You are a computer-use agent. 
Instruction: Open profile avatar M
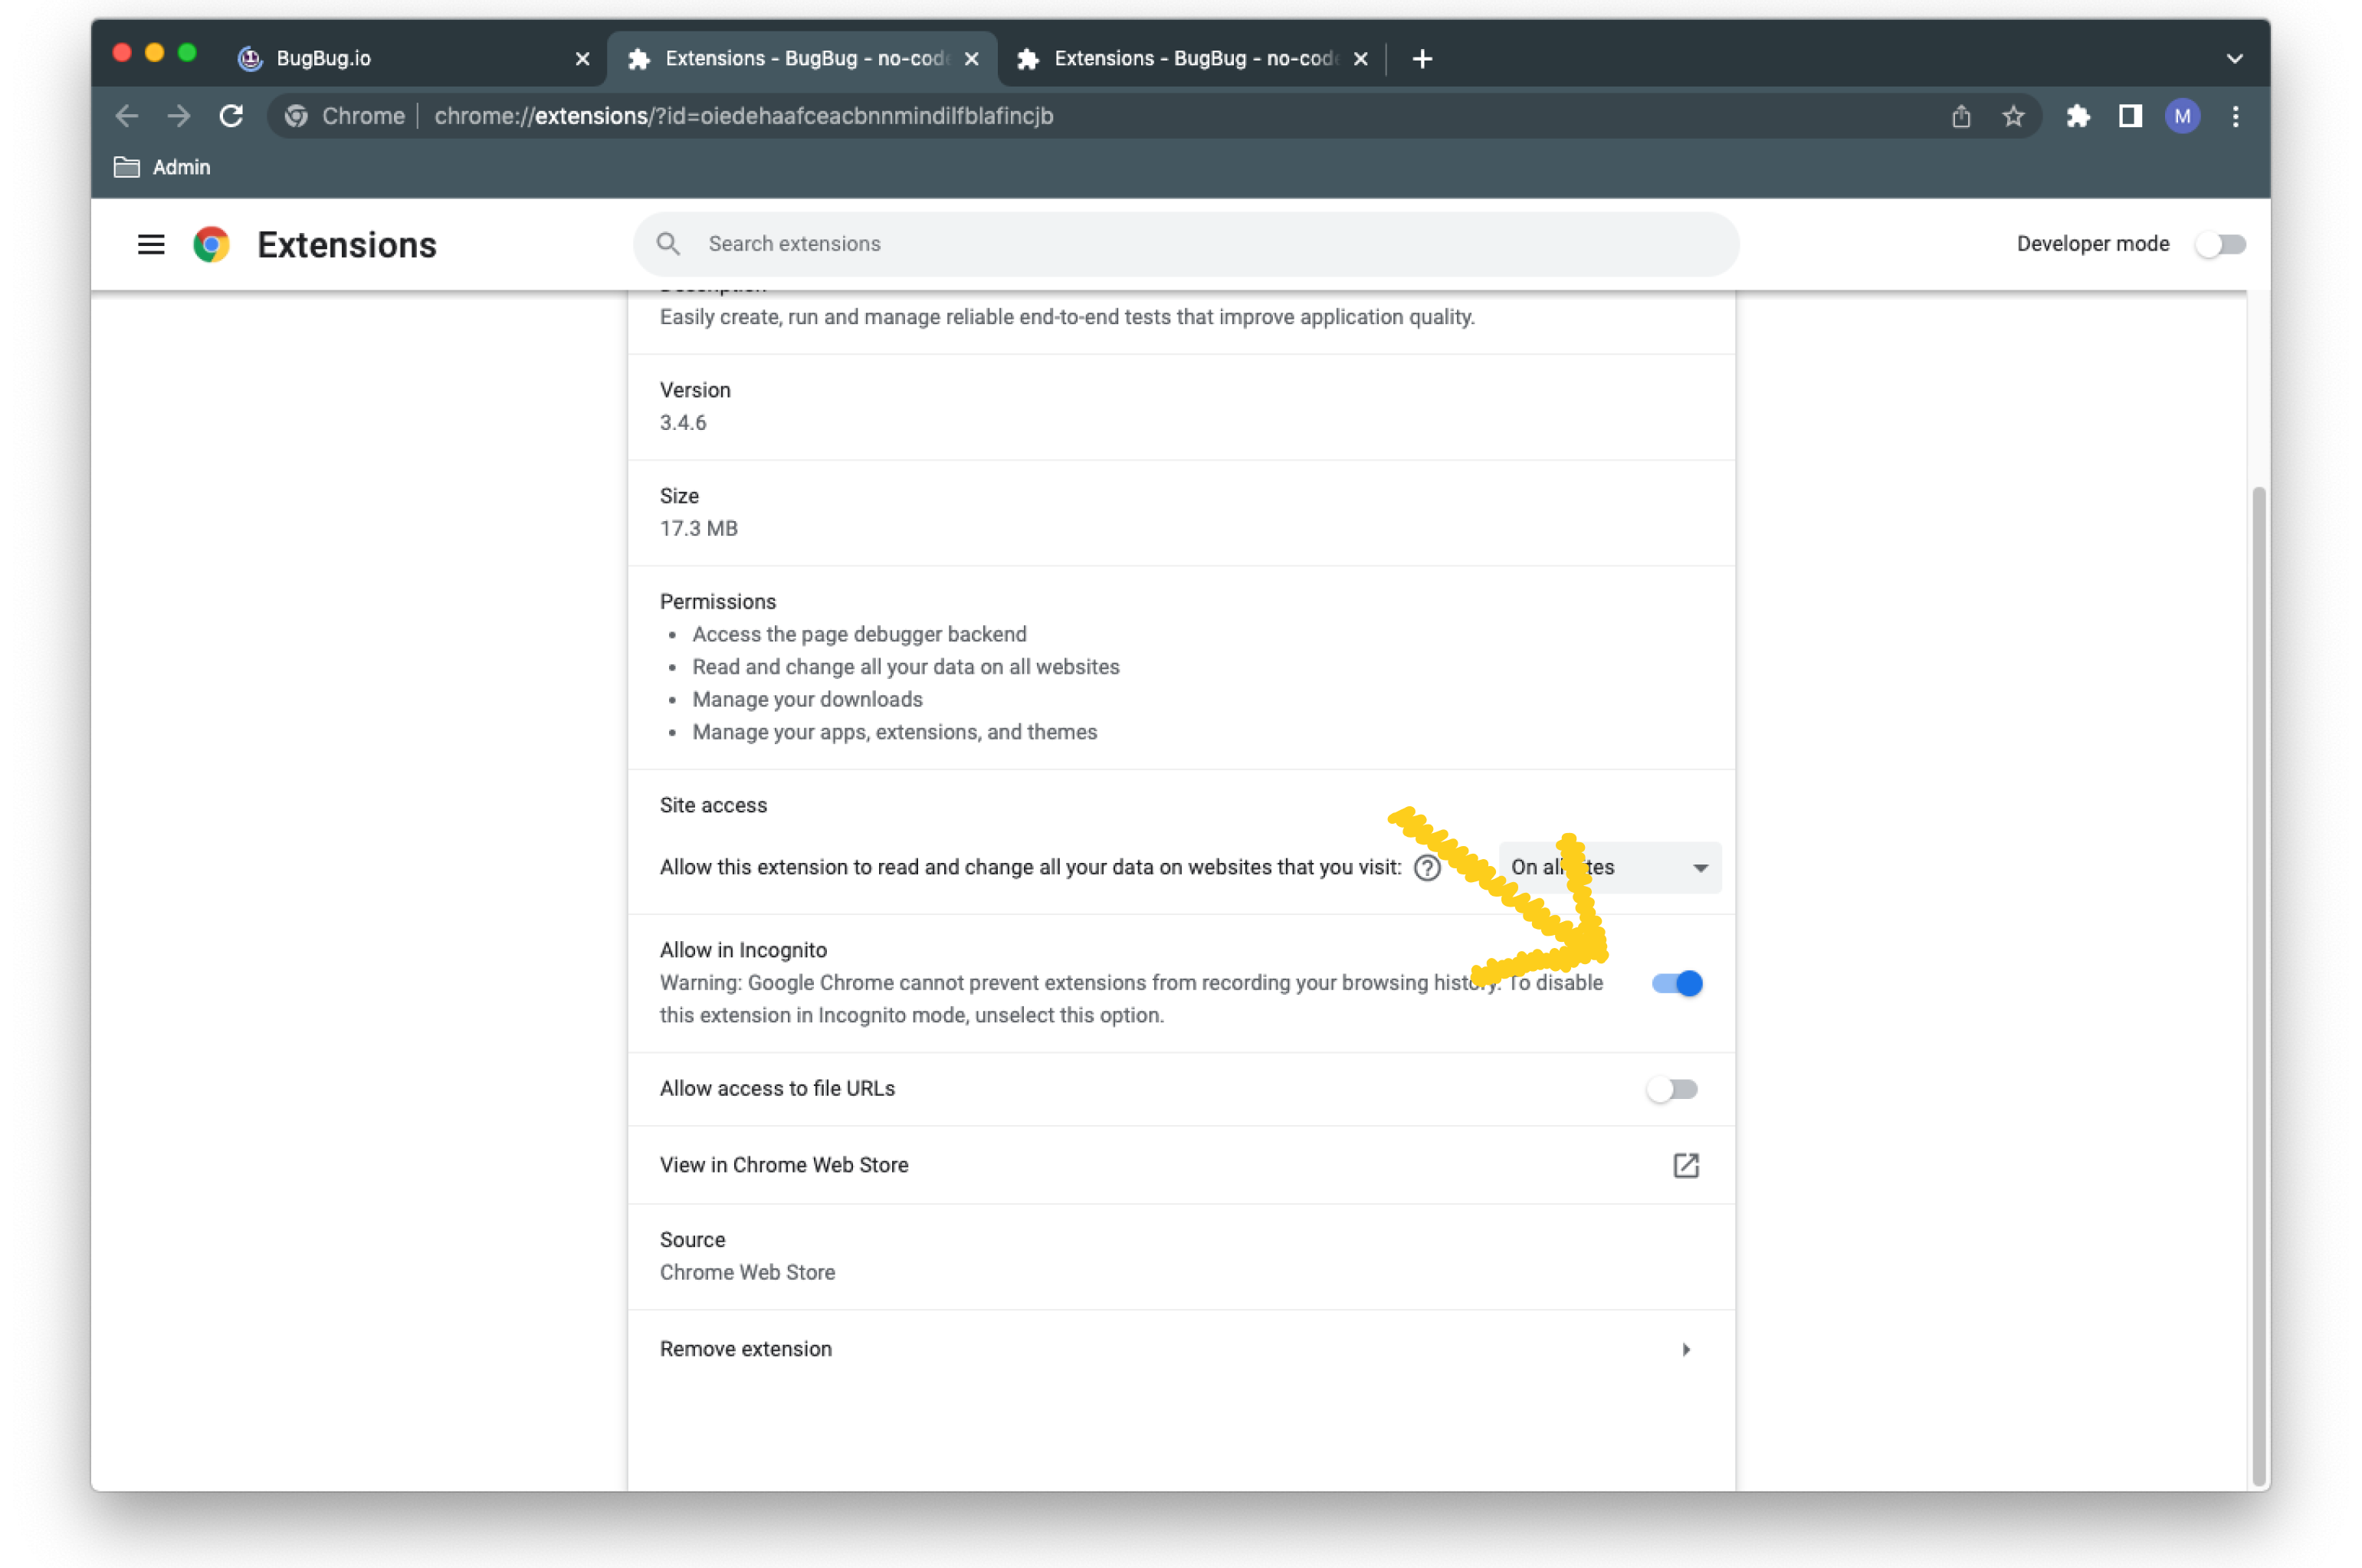(2182, 116)
